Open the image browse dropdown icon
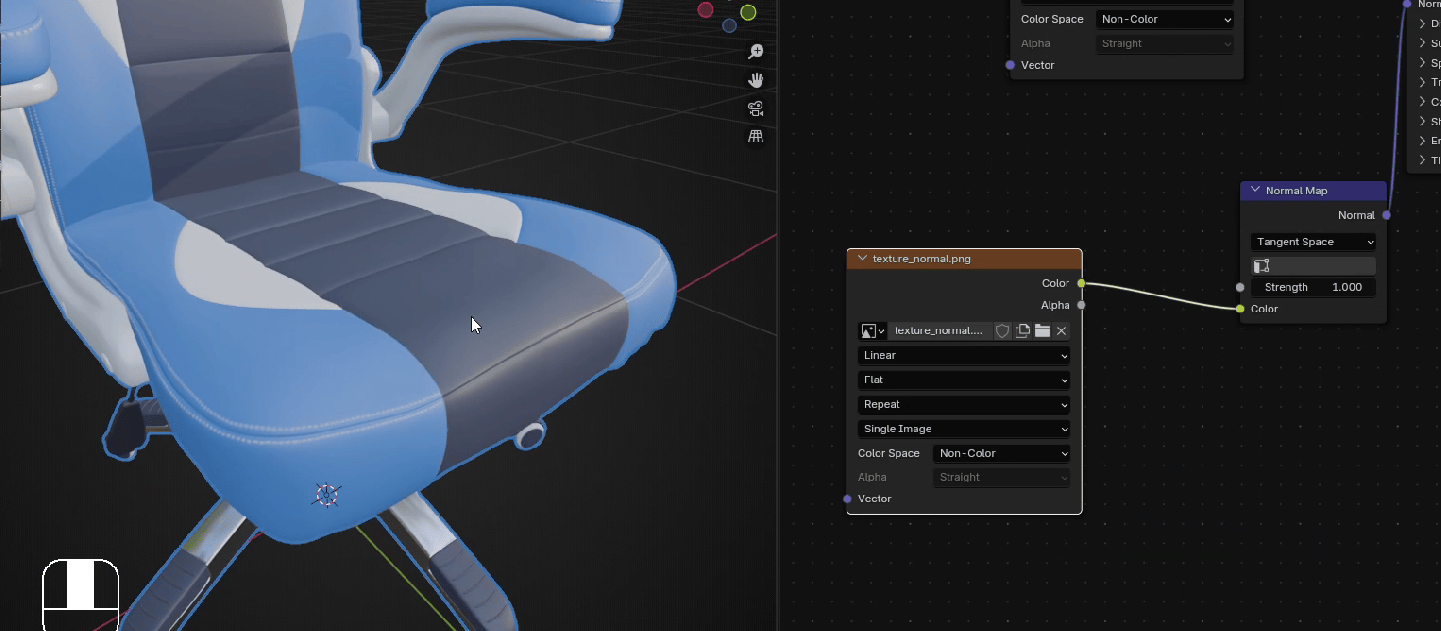 click(873, 331)
